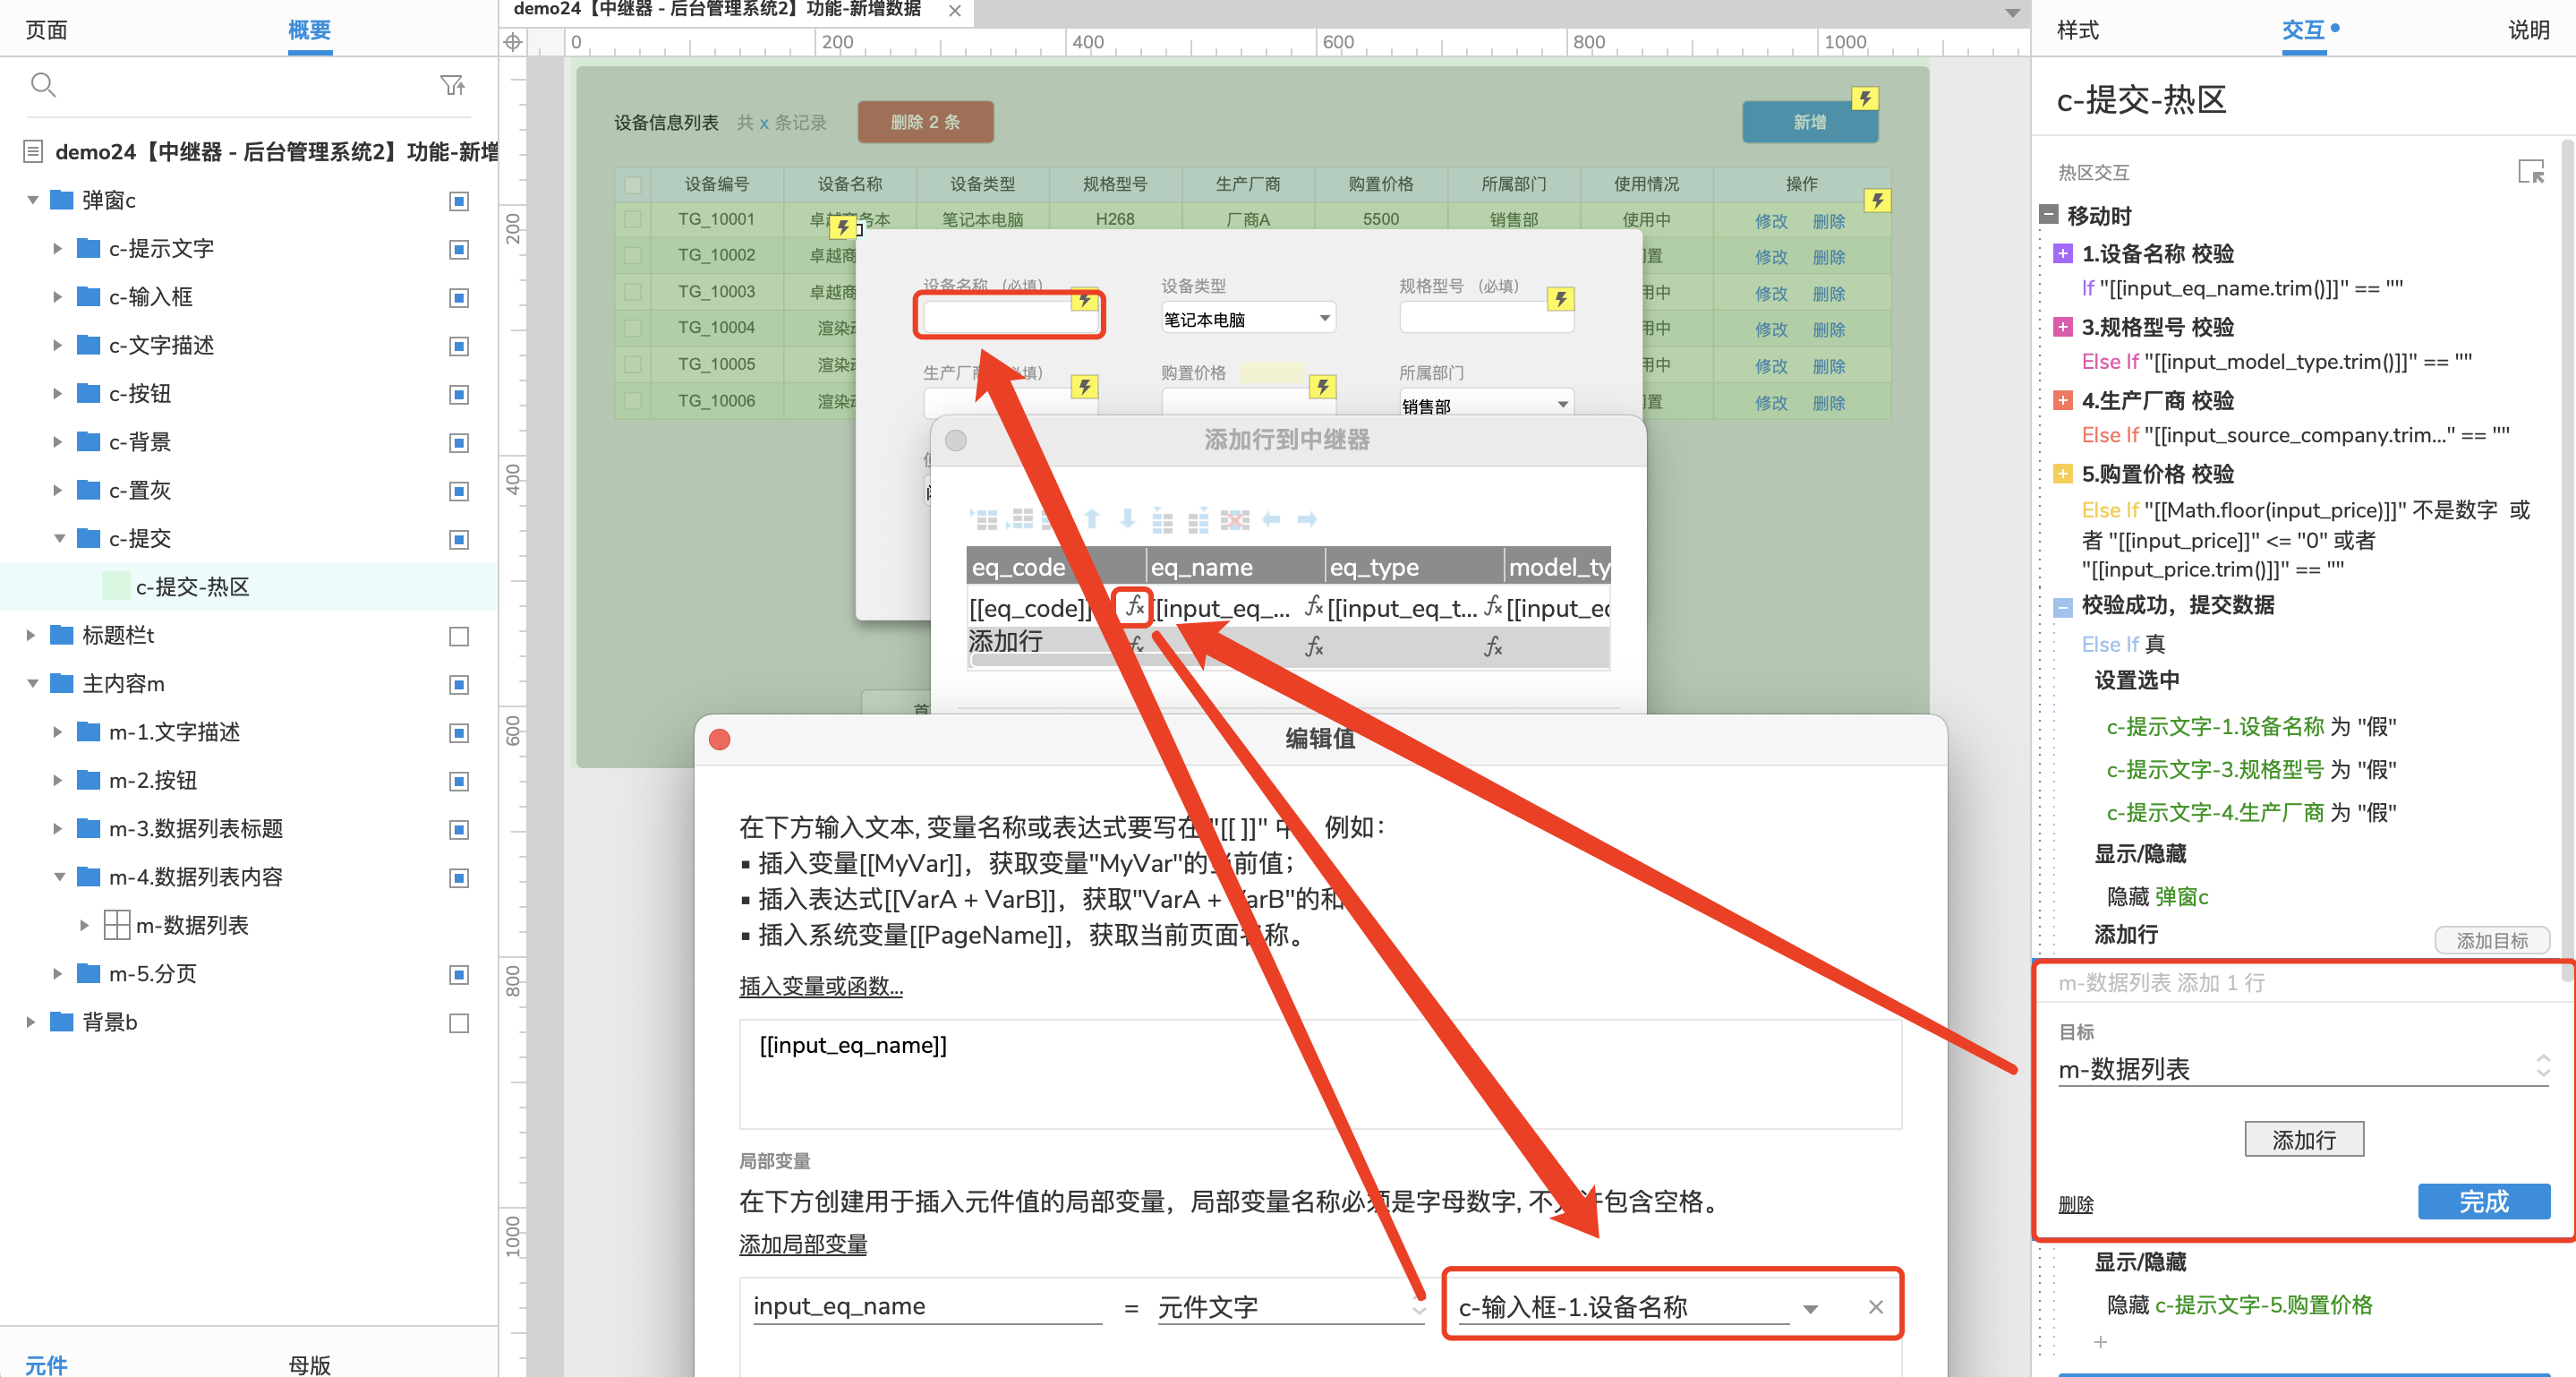Click the [[input_eq_name]] expression text area

coord(1320,1074)
